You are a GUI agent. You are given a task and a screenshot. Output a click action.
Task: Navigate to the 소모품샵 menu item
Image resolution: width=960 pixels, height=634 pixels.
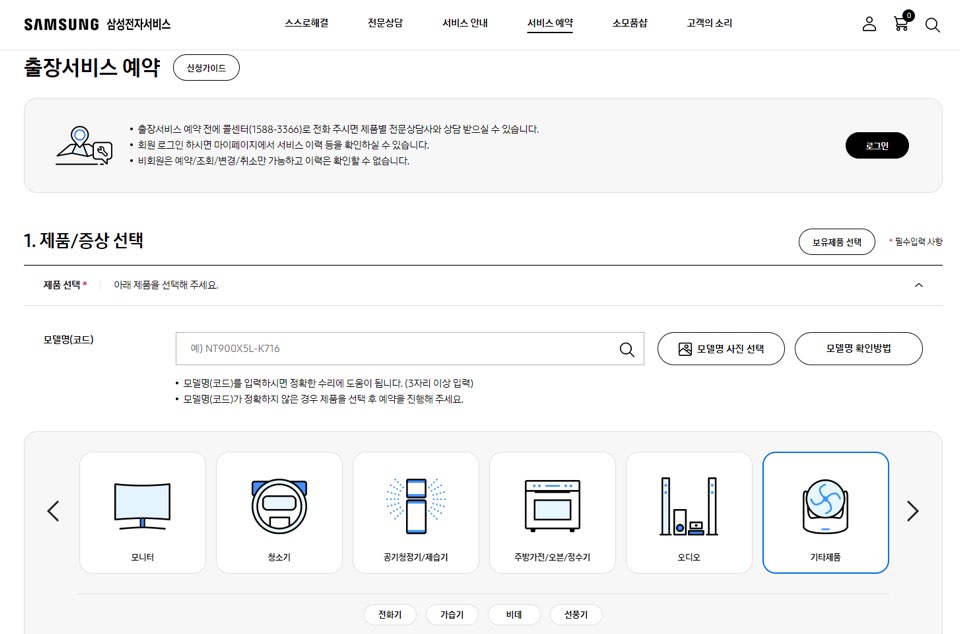tap(628, 21)
